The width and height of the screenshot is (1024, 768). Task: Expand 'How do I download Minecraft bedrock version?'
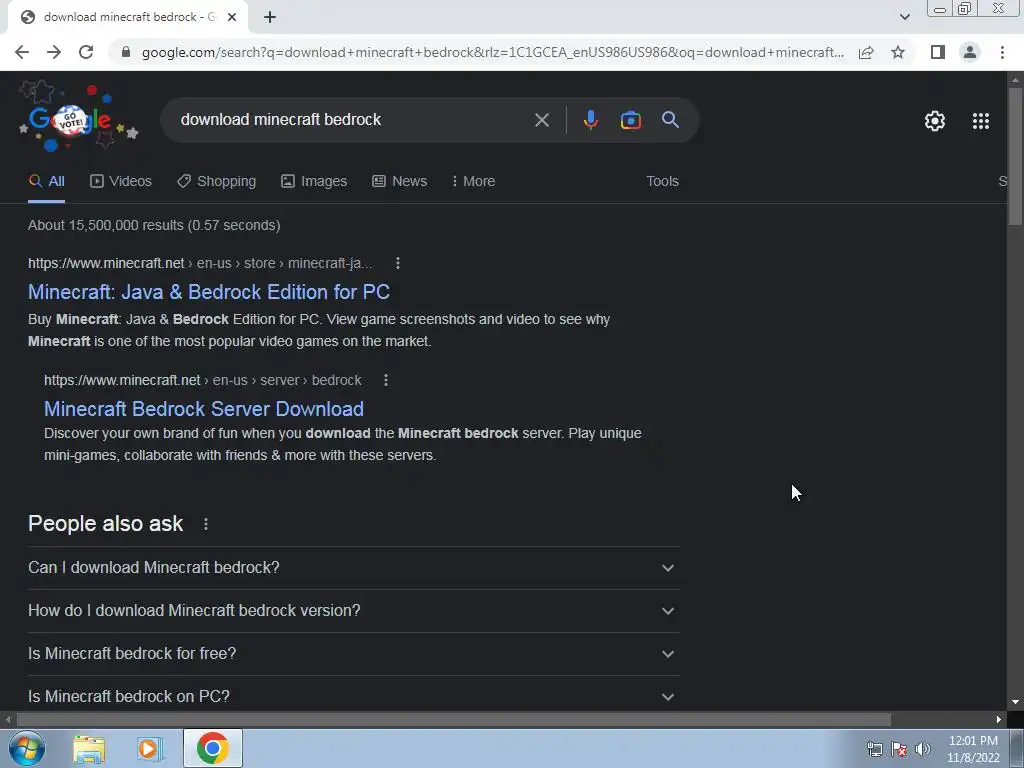pos(354,611)
